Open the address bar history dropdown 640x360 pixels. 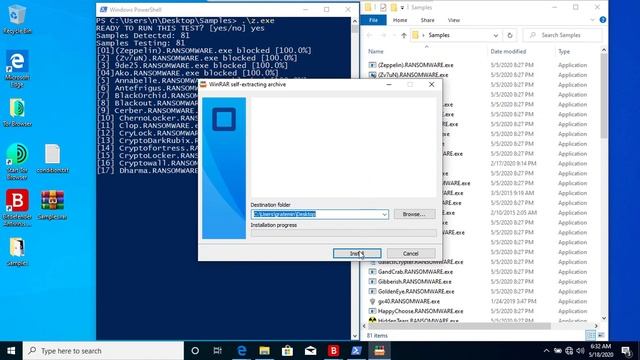coord(496,36)
